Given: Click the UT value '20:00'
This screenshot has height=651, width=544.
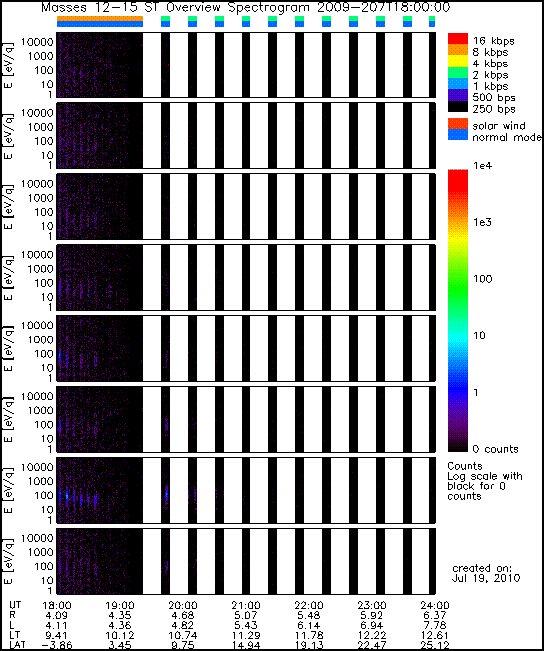Looking at the screenshot, I should tap(183, 606).
